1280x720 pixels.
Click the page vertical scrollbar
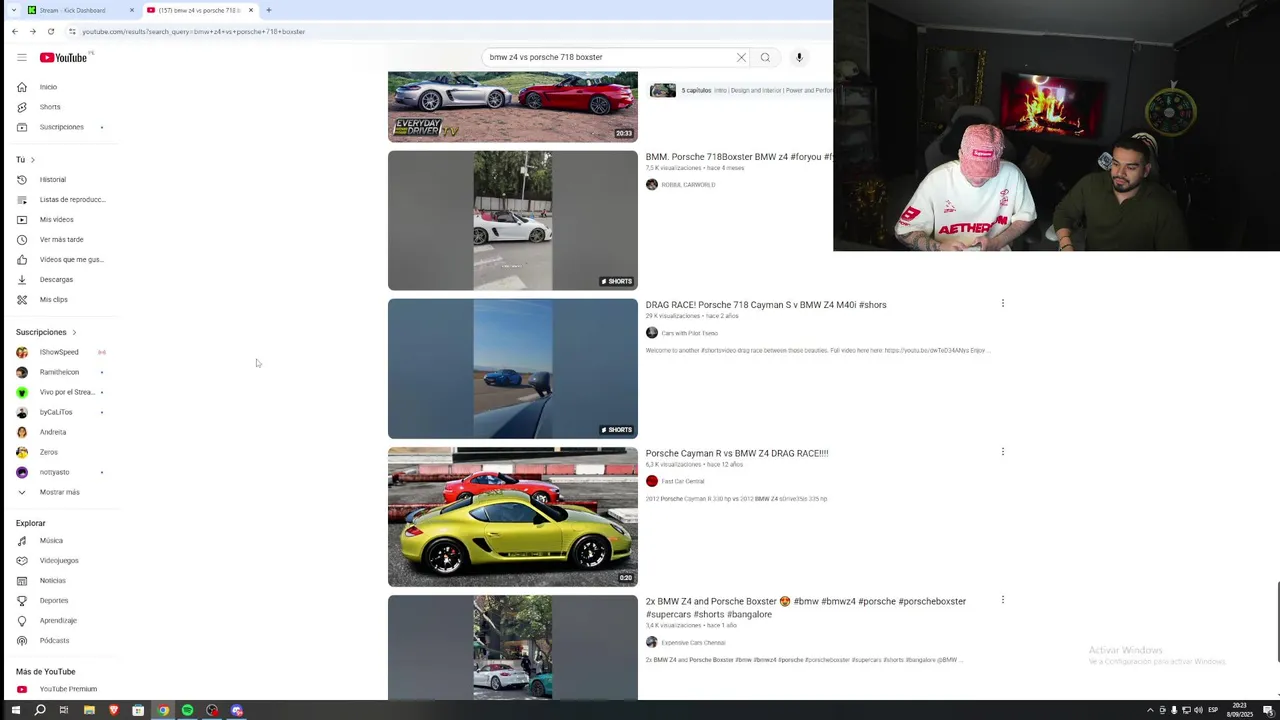[x=1277, y=620]
